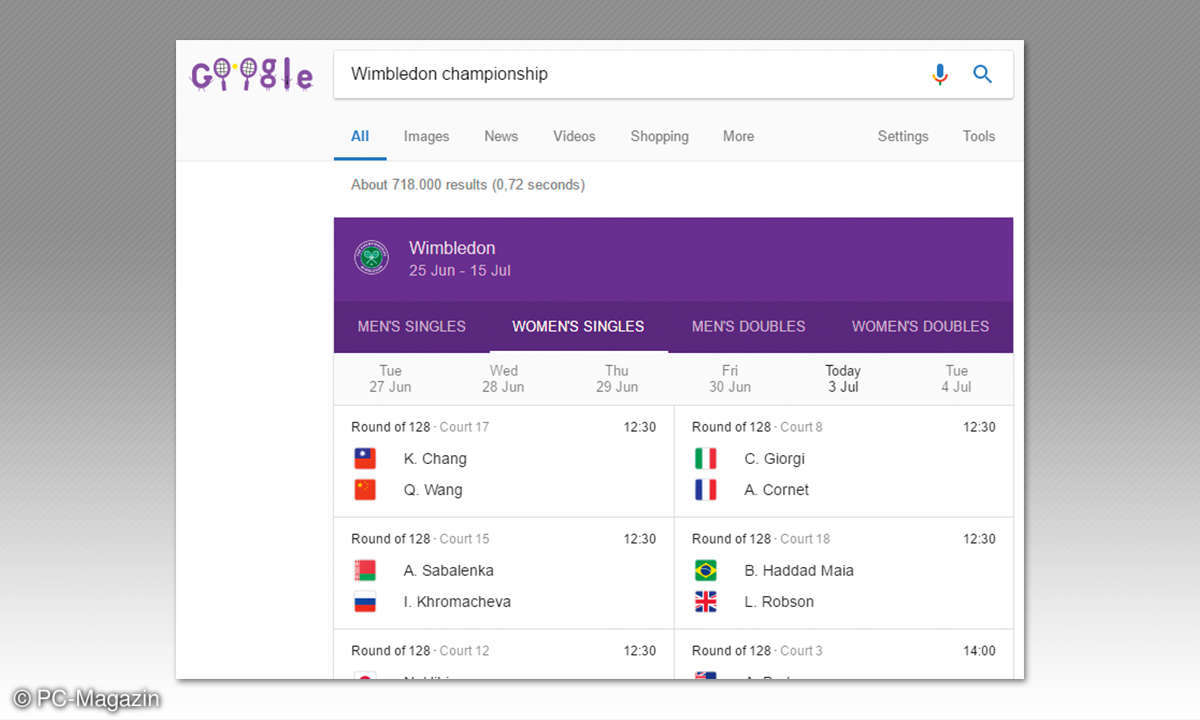This screenshot has height=720, width=1200.
Task: Click the Court 3 match header
Action: [x=757, y=651]
